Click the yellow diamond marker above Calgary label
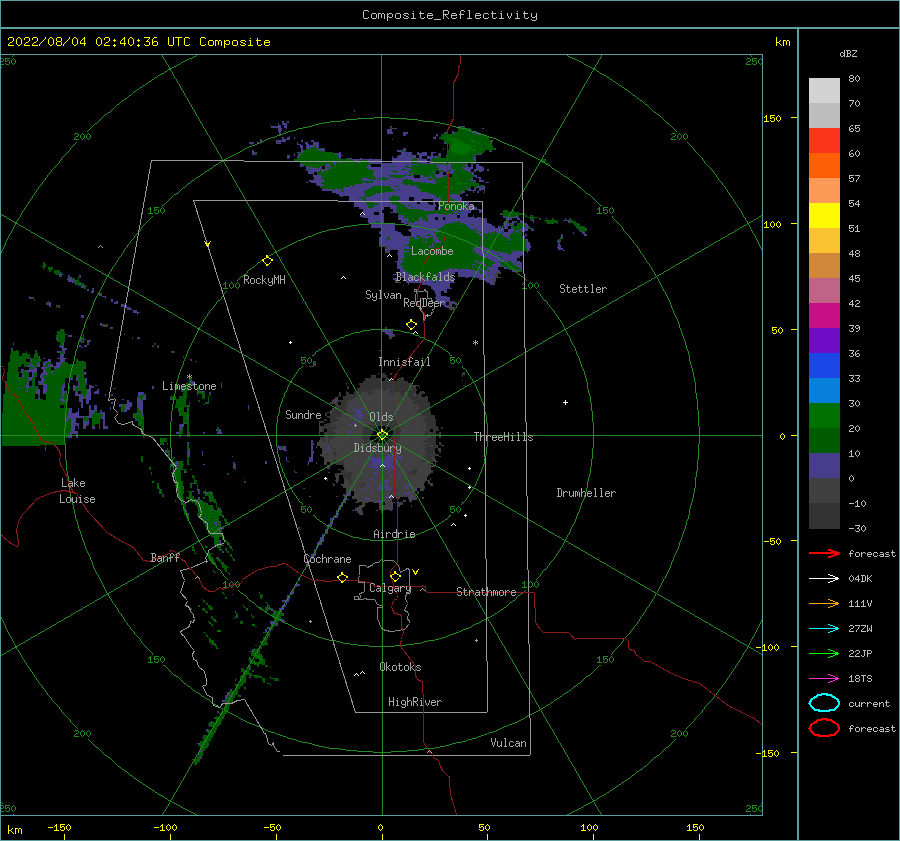 (x=395, y=576)
